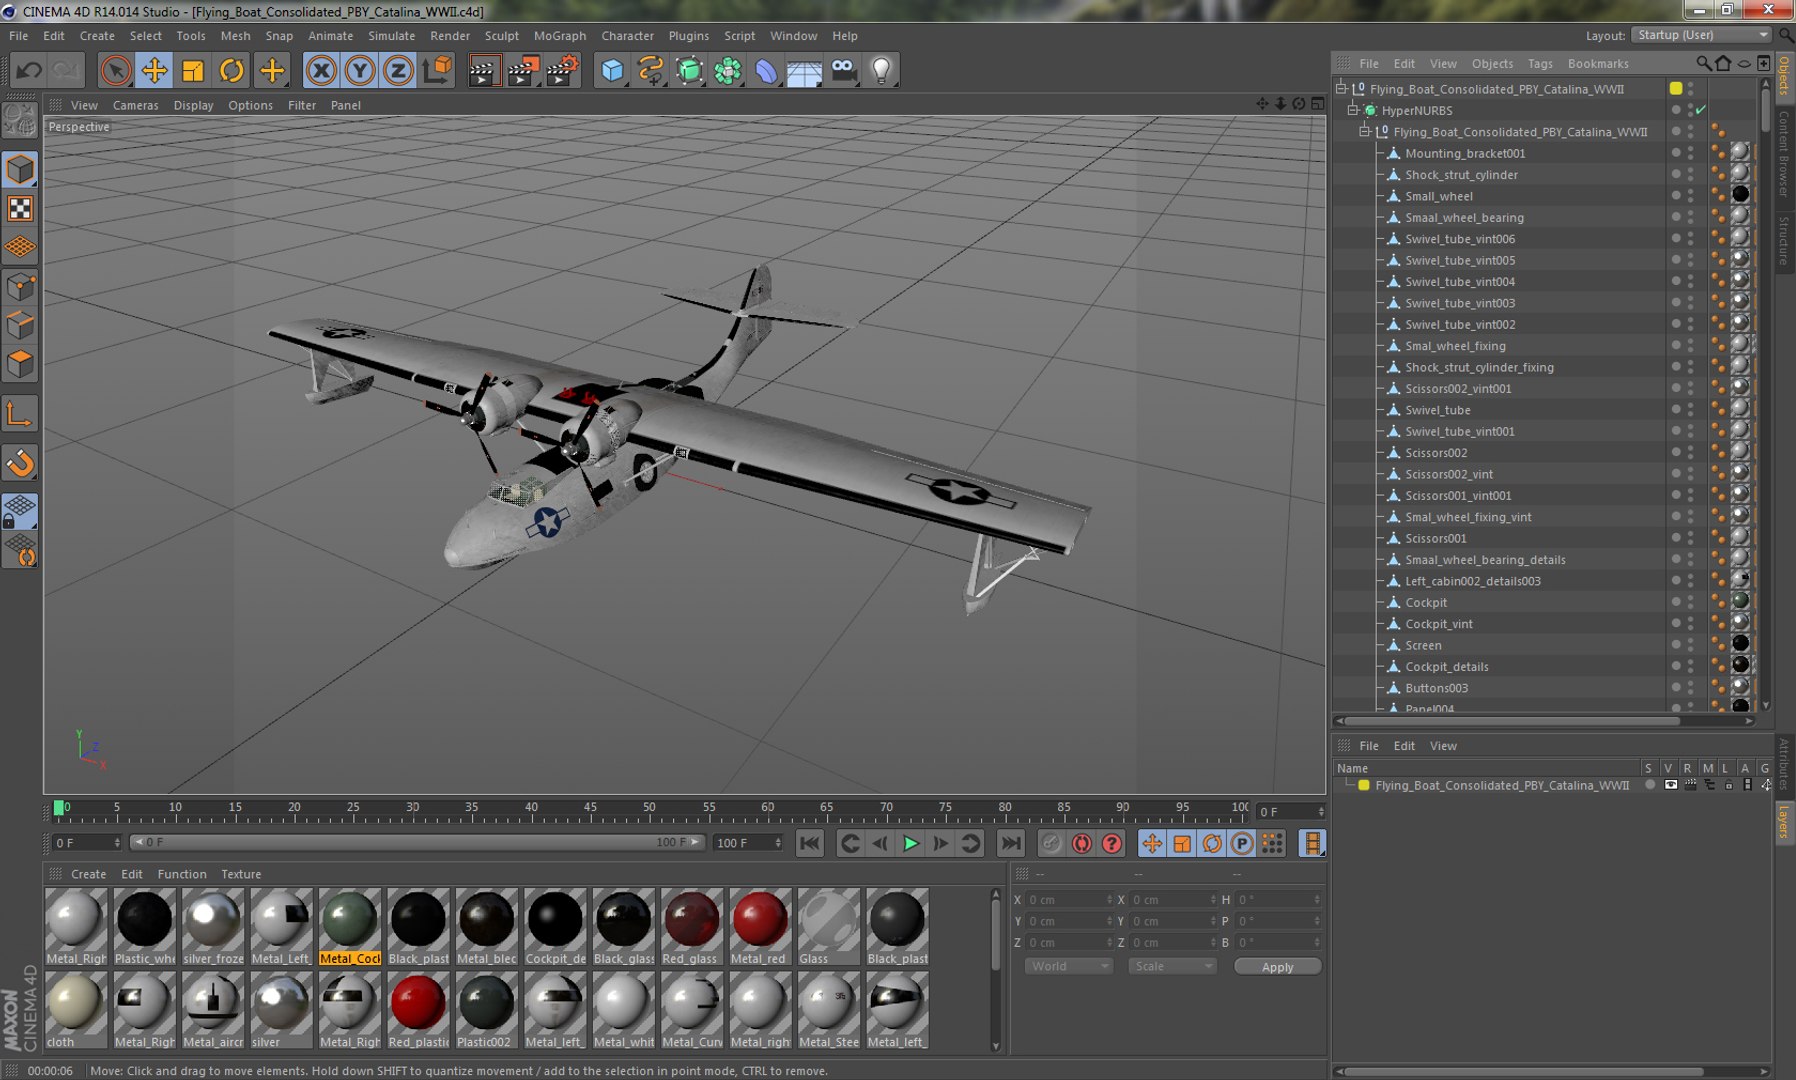Click X position input field

point(1069,899)
